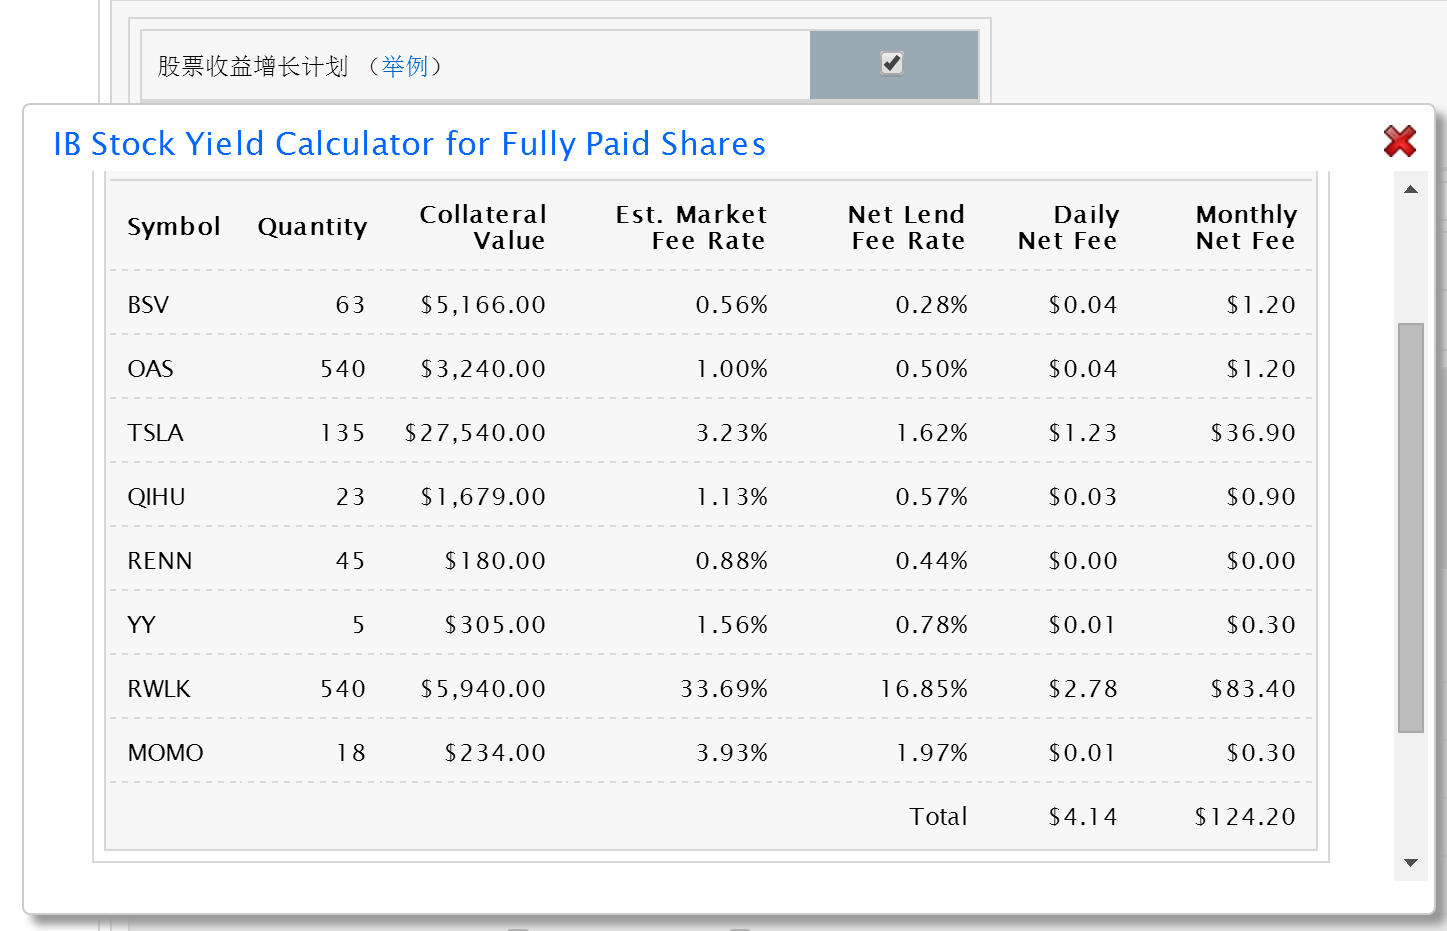Image resolution: width=1447 pixels, height=931 pixels.
Task: Select the Collateral Value column header
Action: pyautogui.click(x=483, y=227)
